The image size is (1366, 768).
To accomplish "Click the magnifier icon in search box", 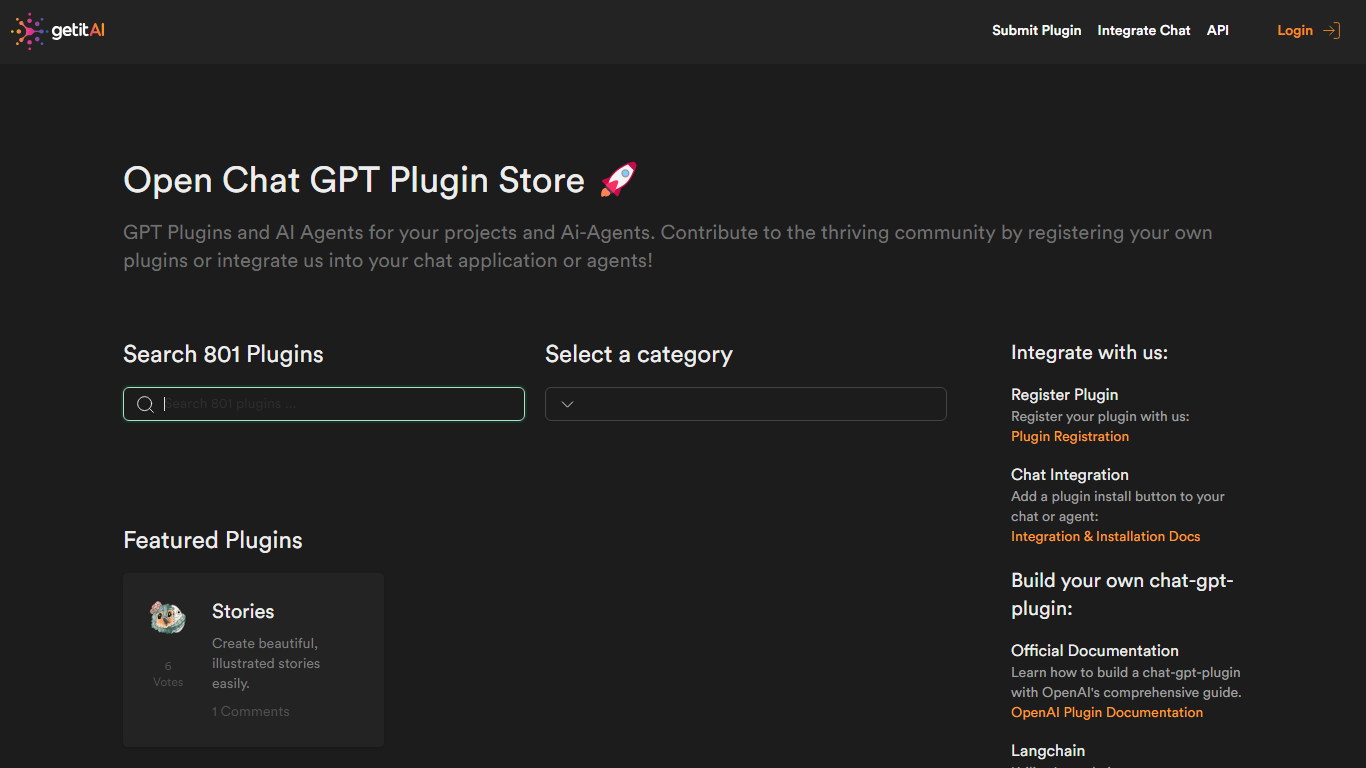I will [x=145, y=404].
